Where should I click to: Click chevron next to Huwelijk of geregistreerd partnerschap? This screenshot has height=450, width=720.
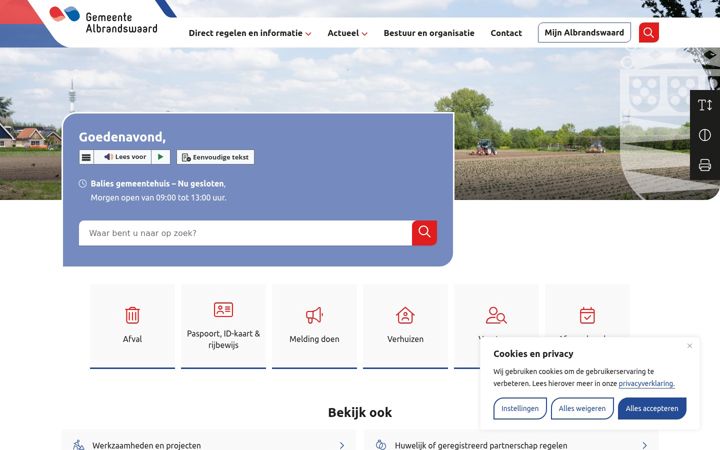click(644, 445)
